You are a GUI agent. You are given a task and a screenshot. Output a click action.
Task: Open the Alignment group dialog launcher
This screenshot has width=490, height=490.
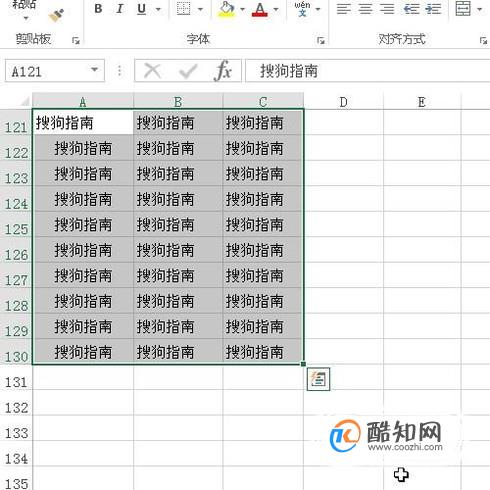coord(483,41)
